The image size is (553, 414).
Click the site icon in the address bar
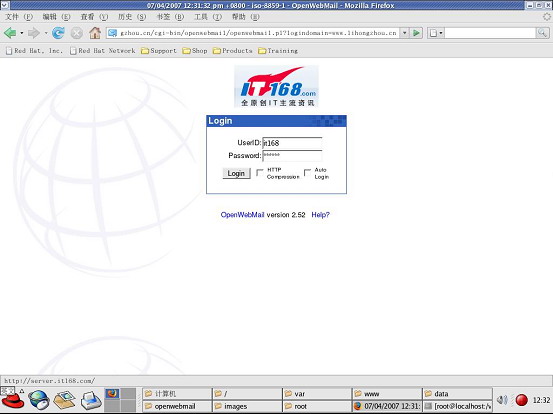(113, 33)
